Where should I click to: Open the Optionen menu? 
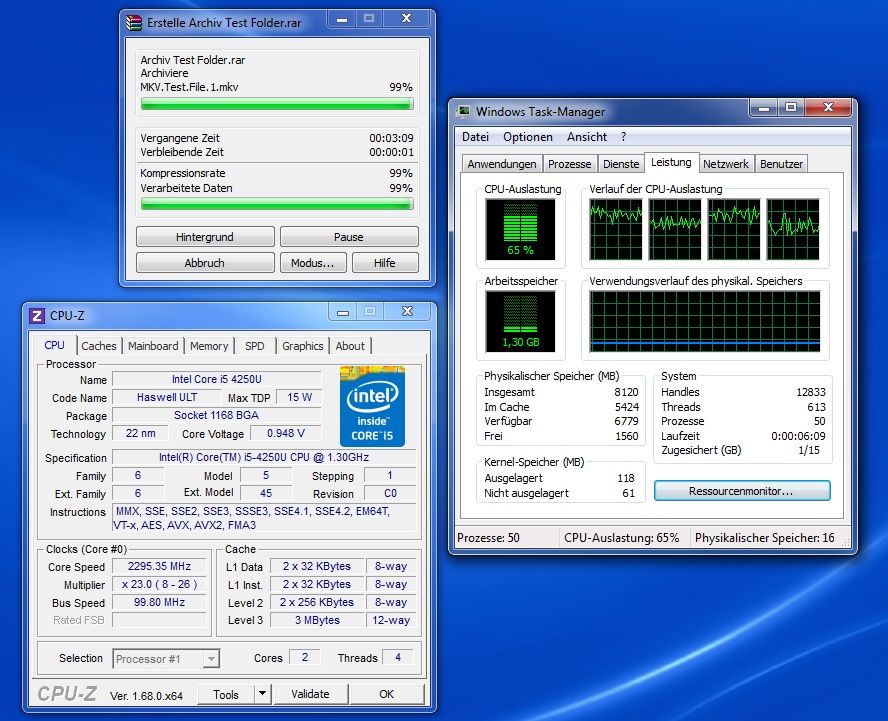[x=527, y=136]
